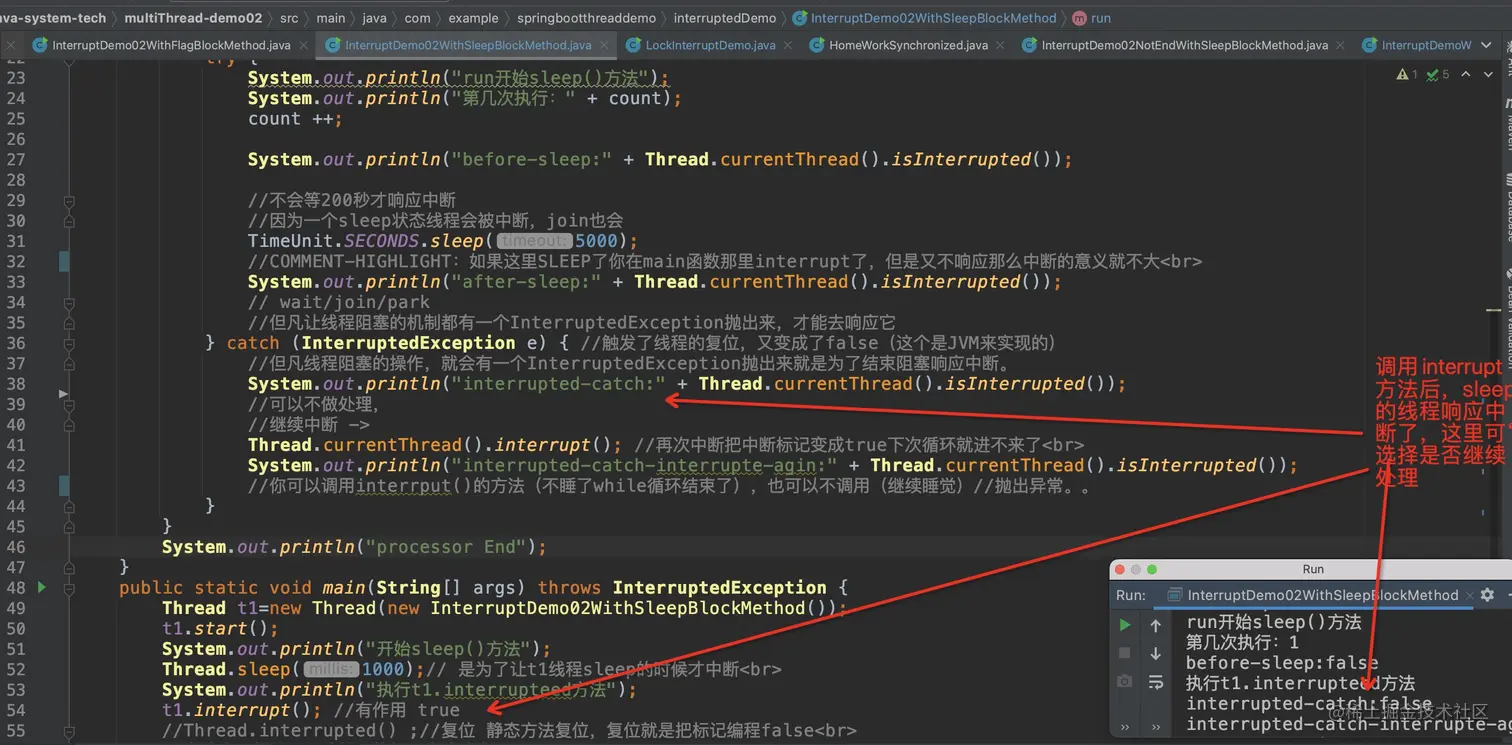Click the timeout: parameter hint on line 31
This screenshot has height=745, width=1512.
click(533, 241)
